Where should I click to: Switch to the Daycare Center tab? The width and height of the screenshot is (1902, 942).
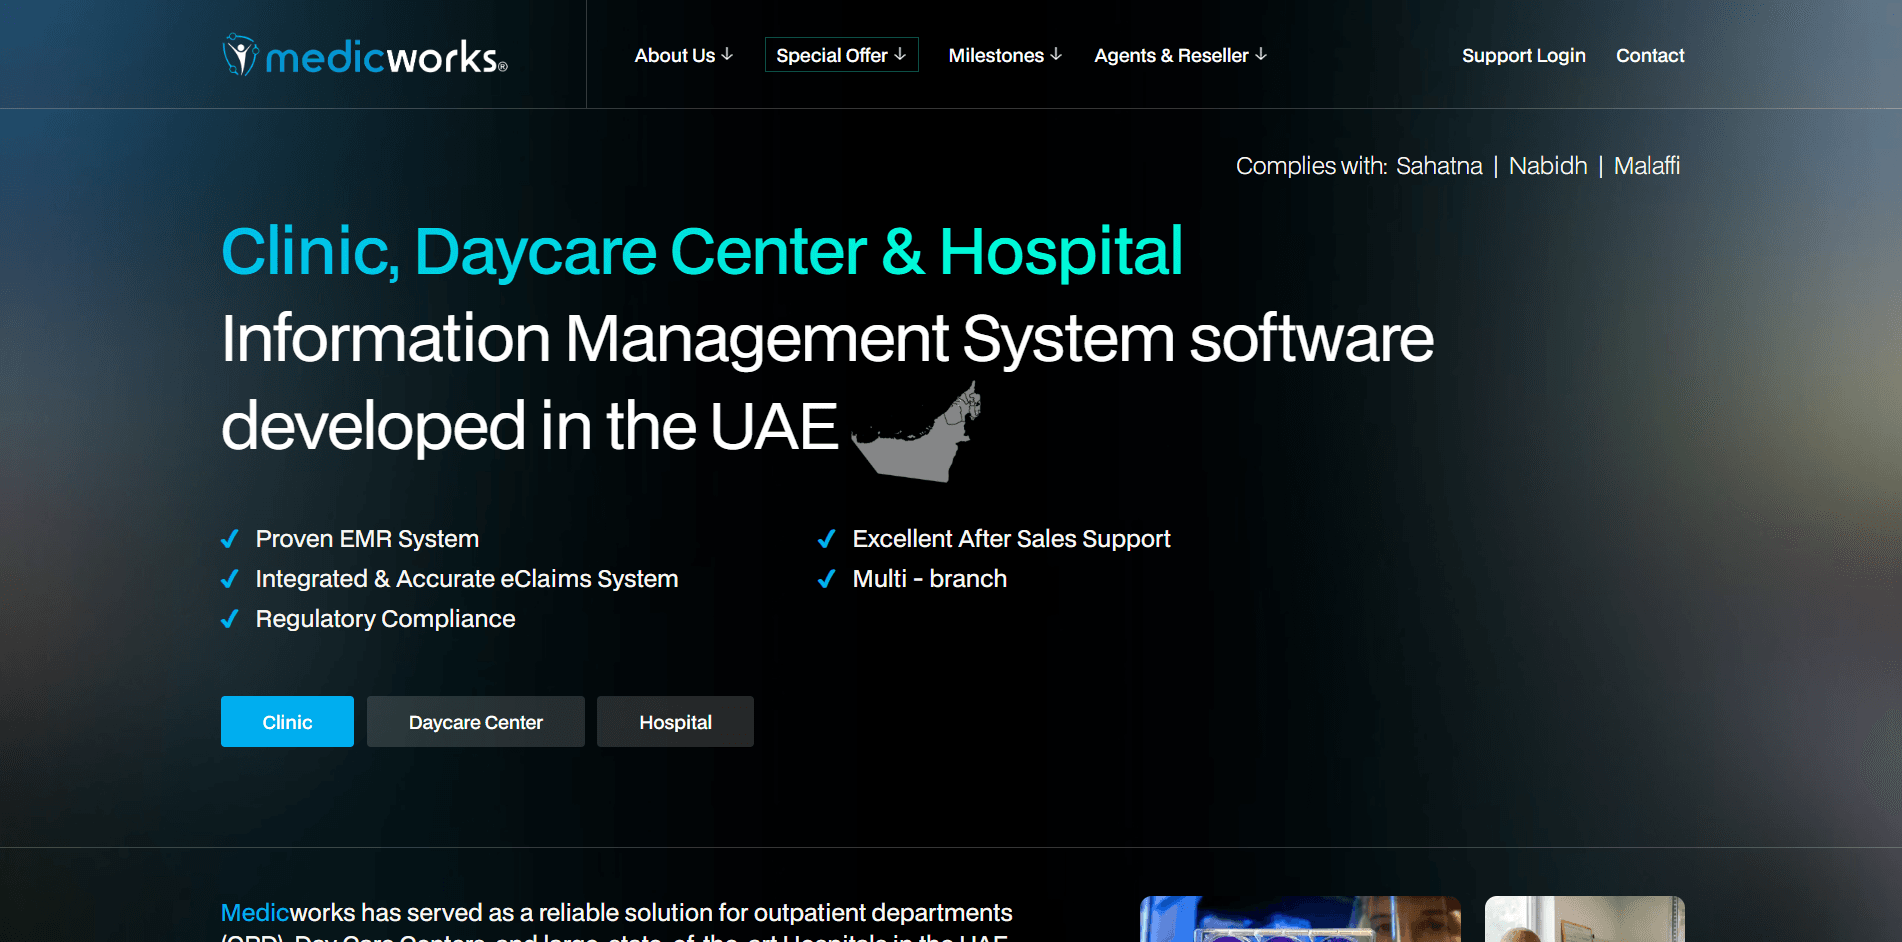point(475,722)
